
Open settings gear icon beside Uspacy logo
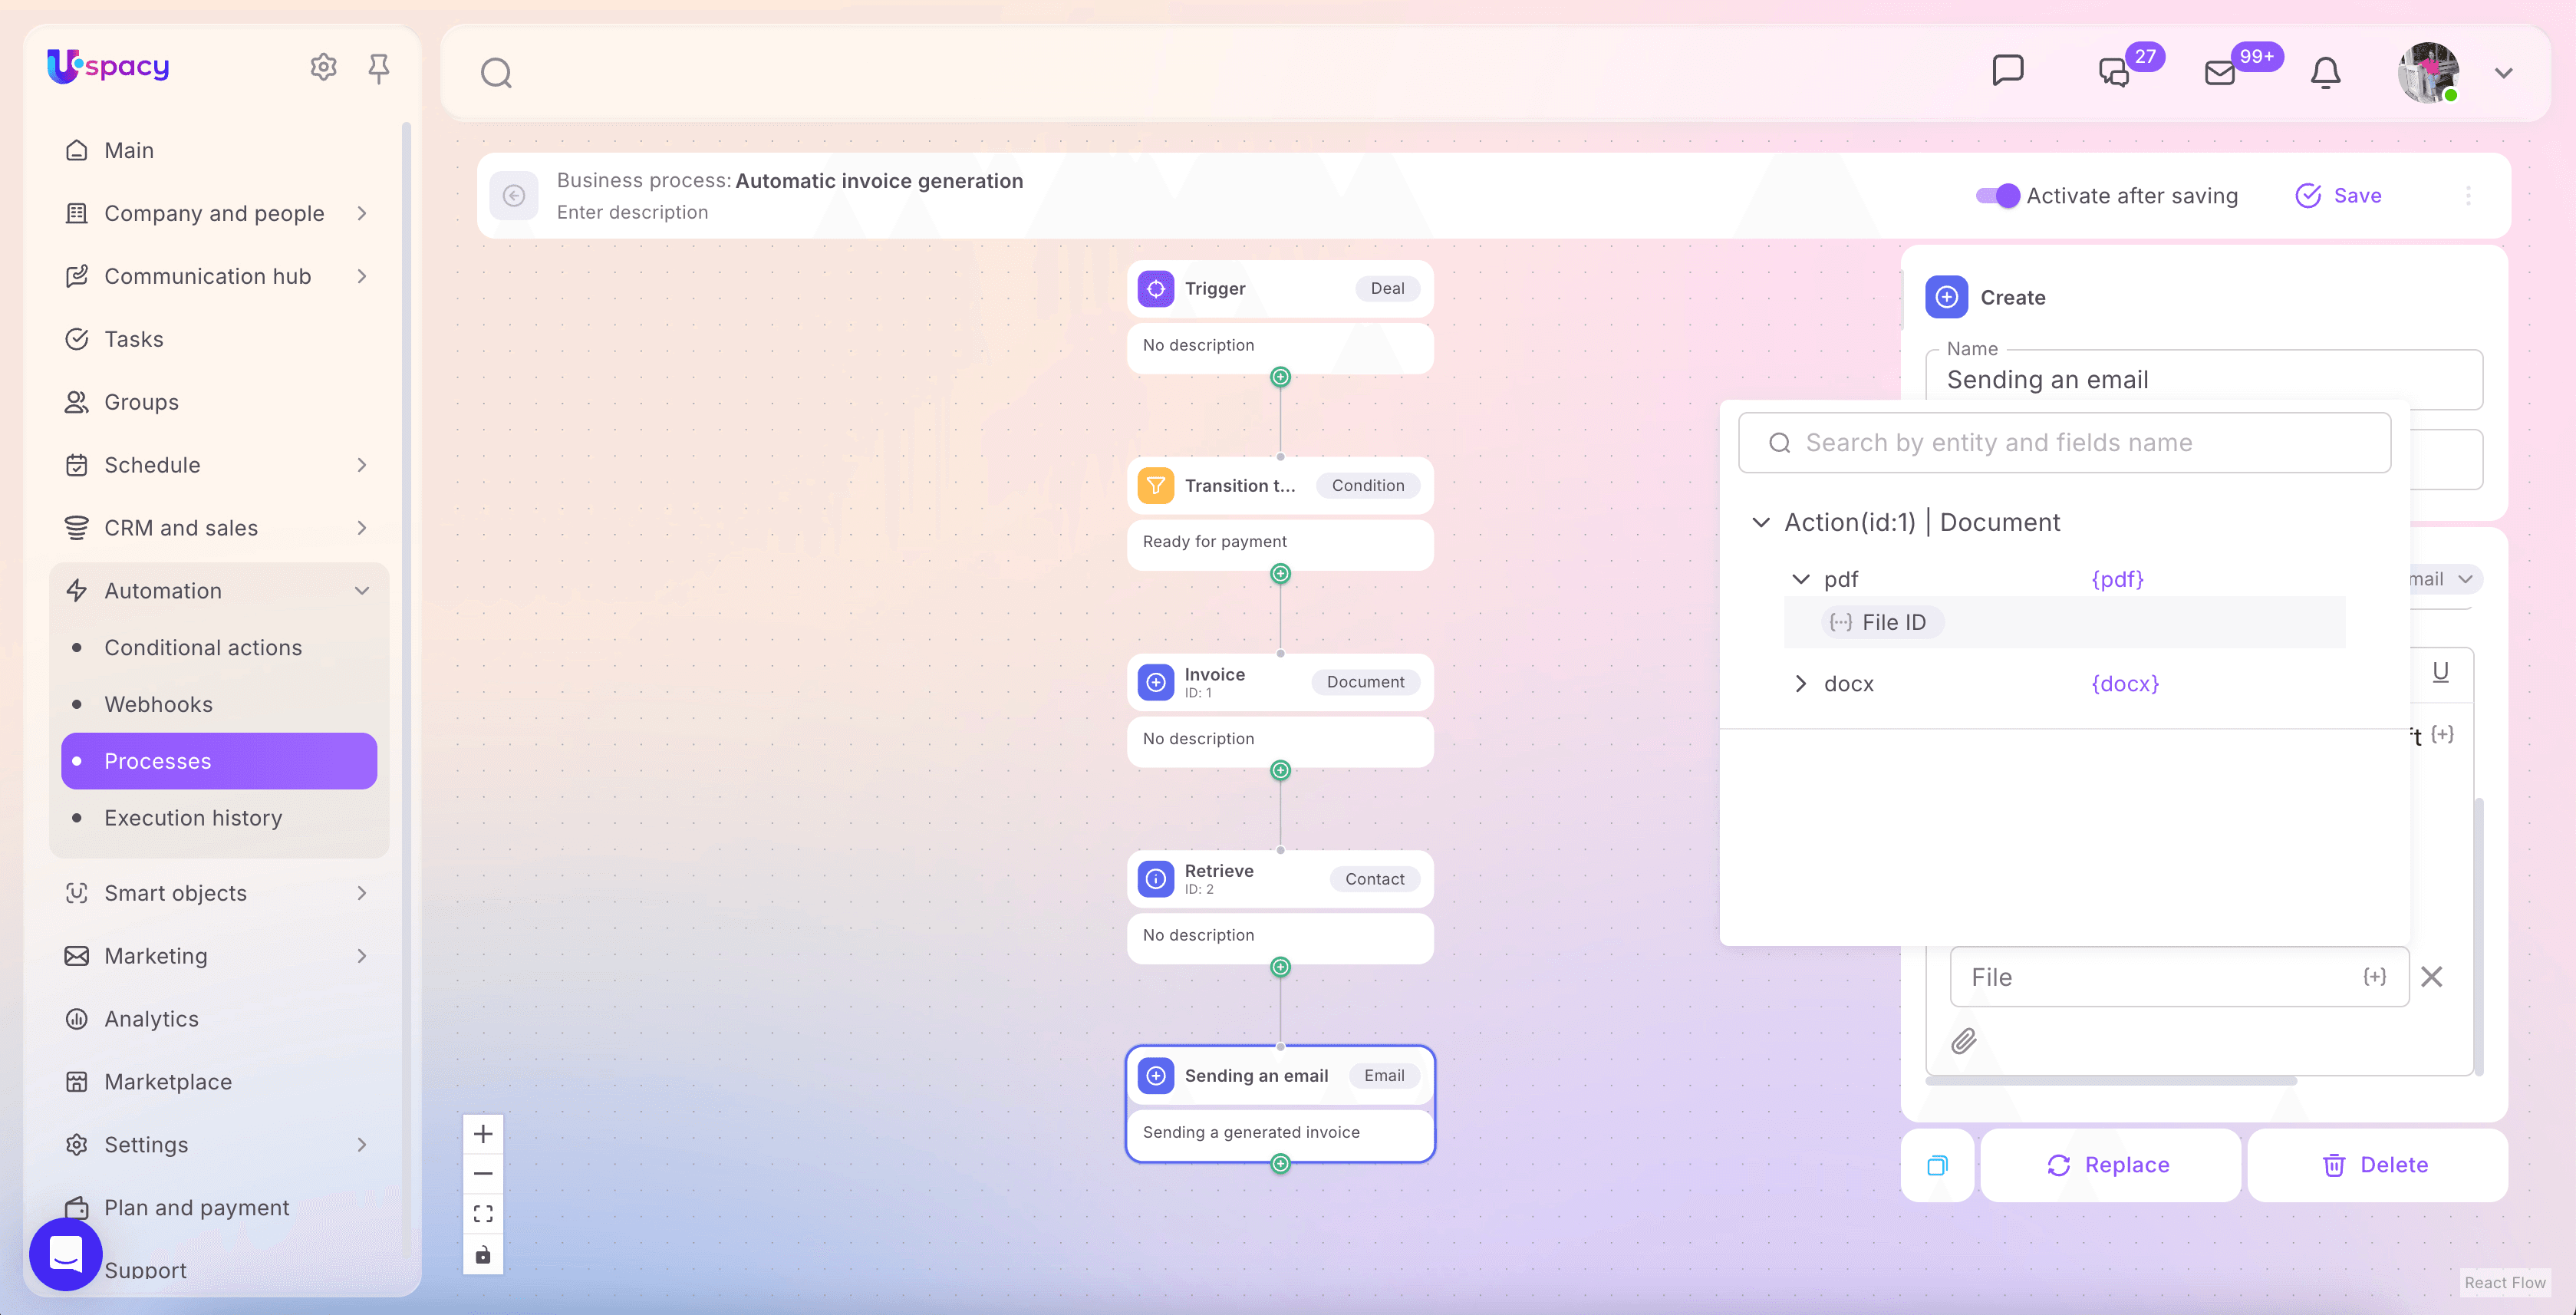coord(323,67)
